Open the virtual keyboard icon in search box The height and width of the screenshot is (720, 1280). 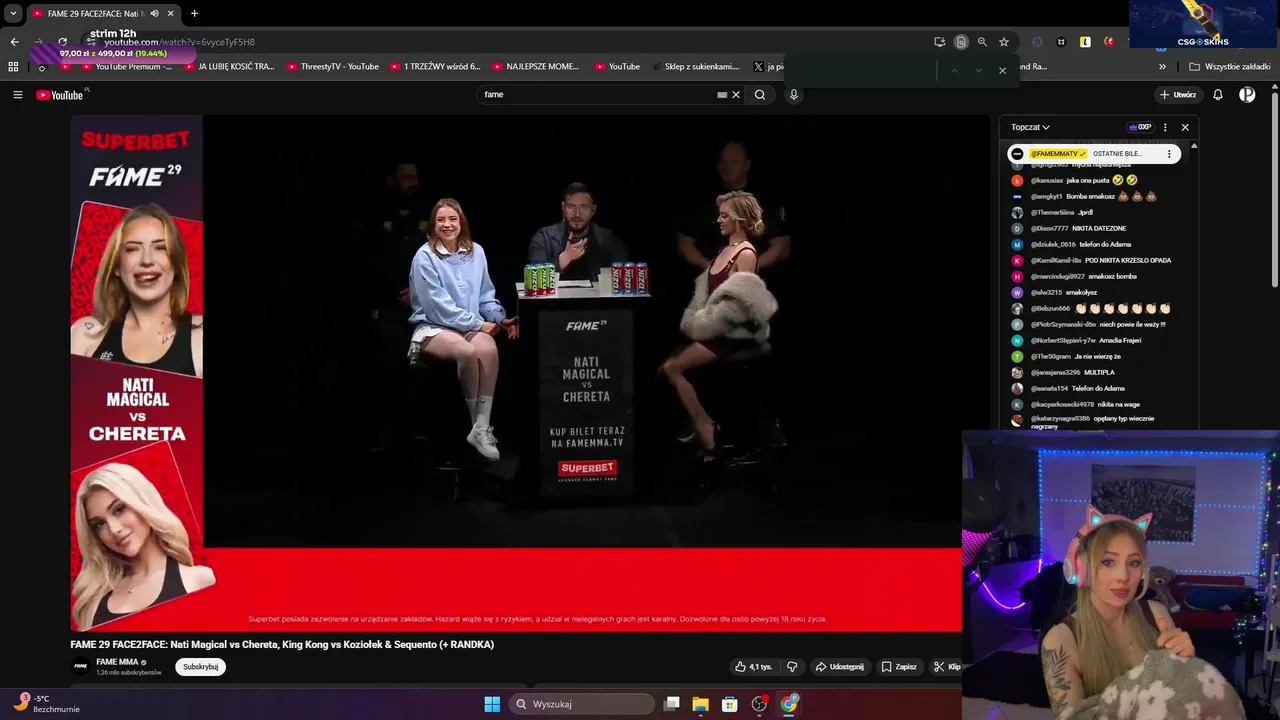point(722,95)
